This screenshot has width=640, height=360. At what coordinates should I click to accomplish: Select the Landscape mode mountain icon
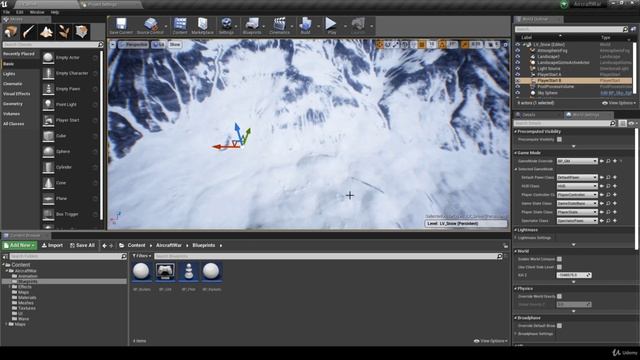point(46,31)
